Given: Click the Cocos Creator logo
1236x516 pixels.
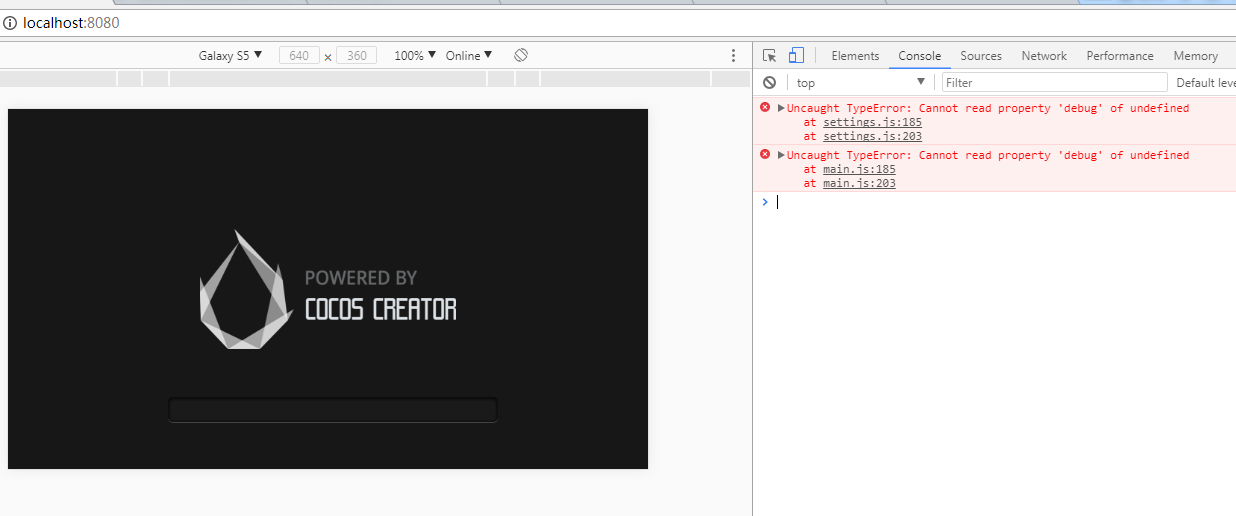Looking at the screenshot, I should pyautogui.click(x=247, y=290).
